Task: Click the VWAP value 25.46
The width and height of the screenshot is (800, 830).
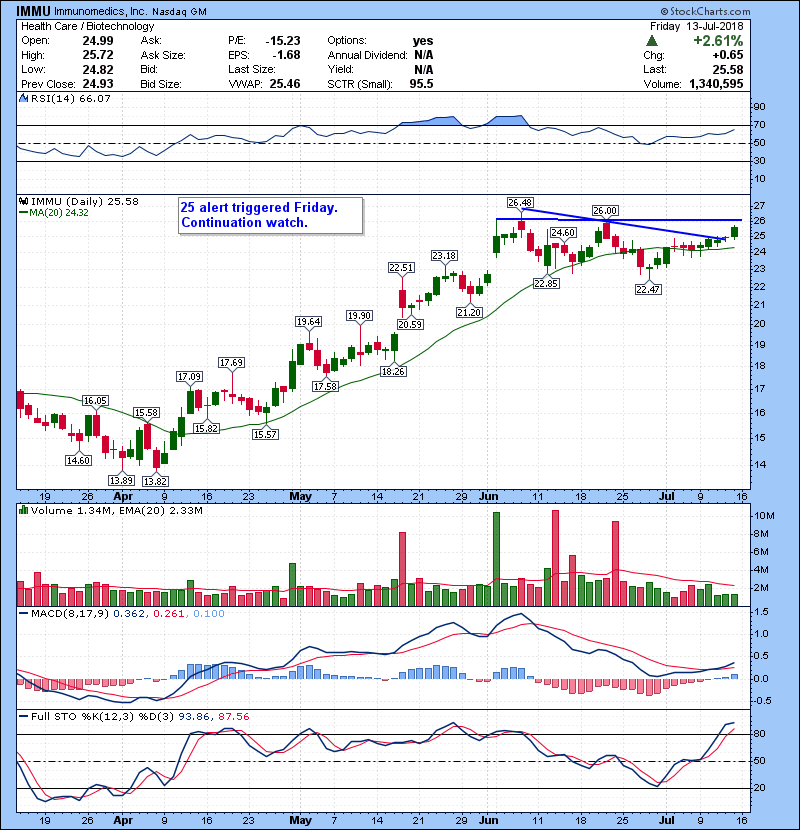Action: (285, 84)
